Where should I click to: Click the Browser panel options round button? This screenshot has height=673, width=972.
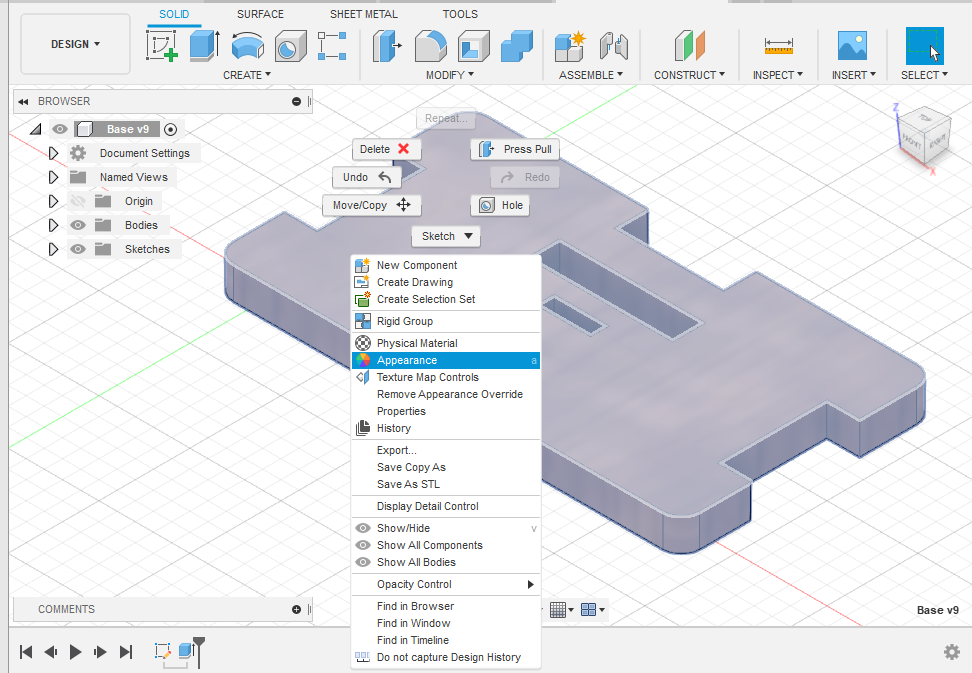coord(296,102)
